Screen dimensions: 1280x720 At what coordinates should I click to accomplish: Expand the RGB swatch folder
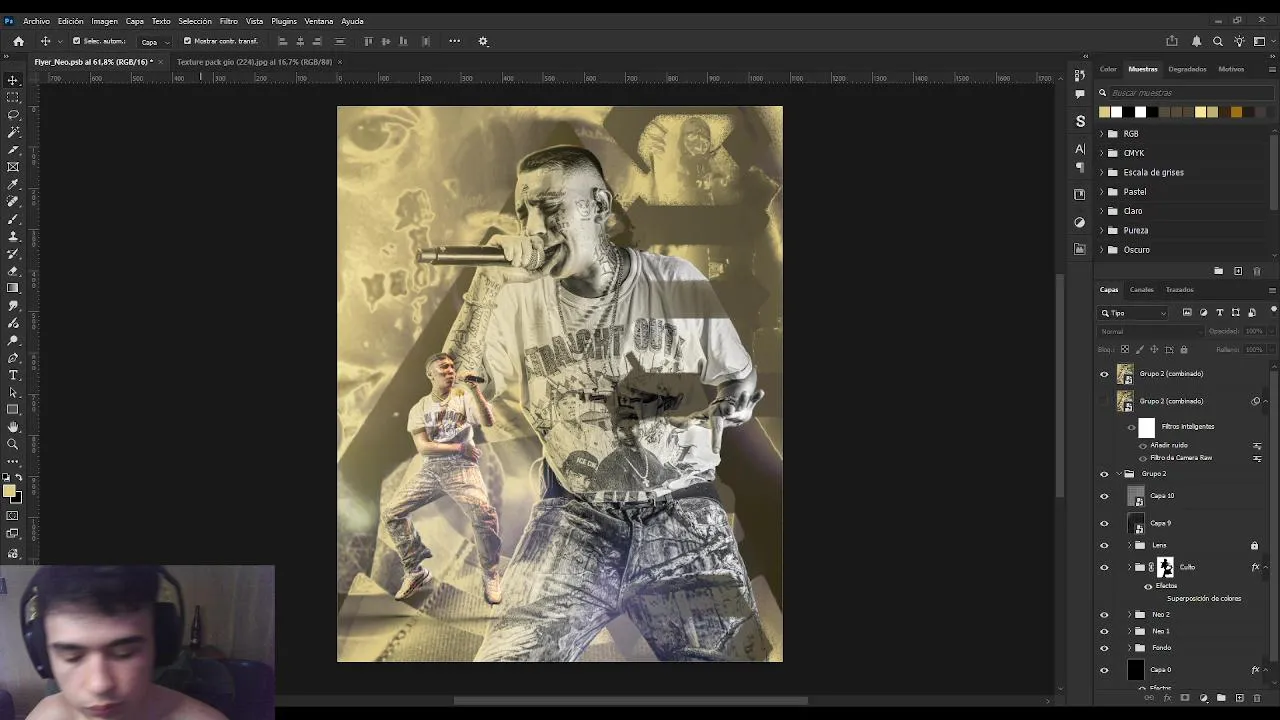(x=1102, y=133)
